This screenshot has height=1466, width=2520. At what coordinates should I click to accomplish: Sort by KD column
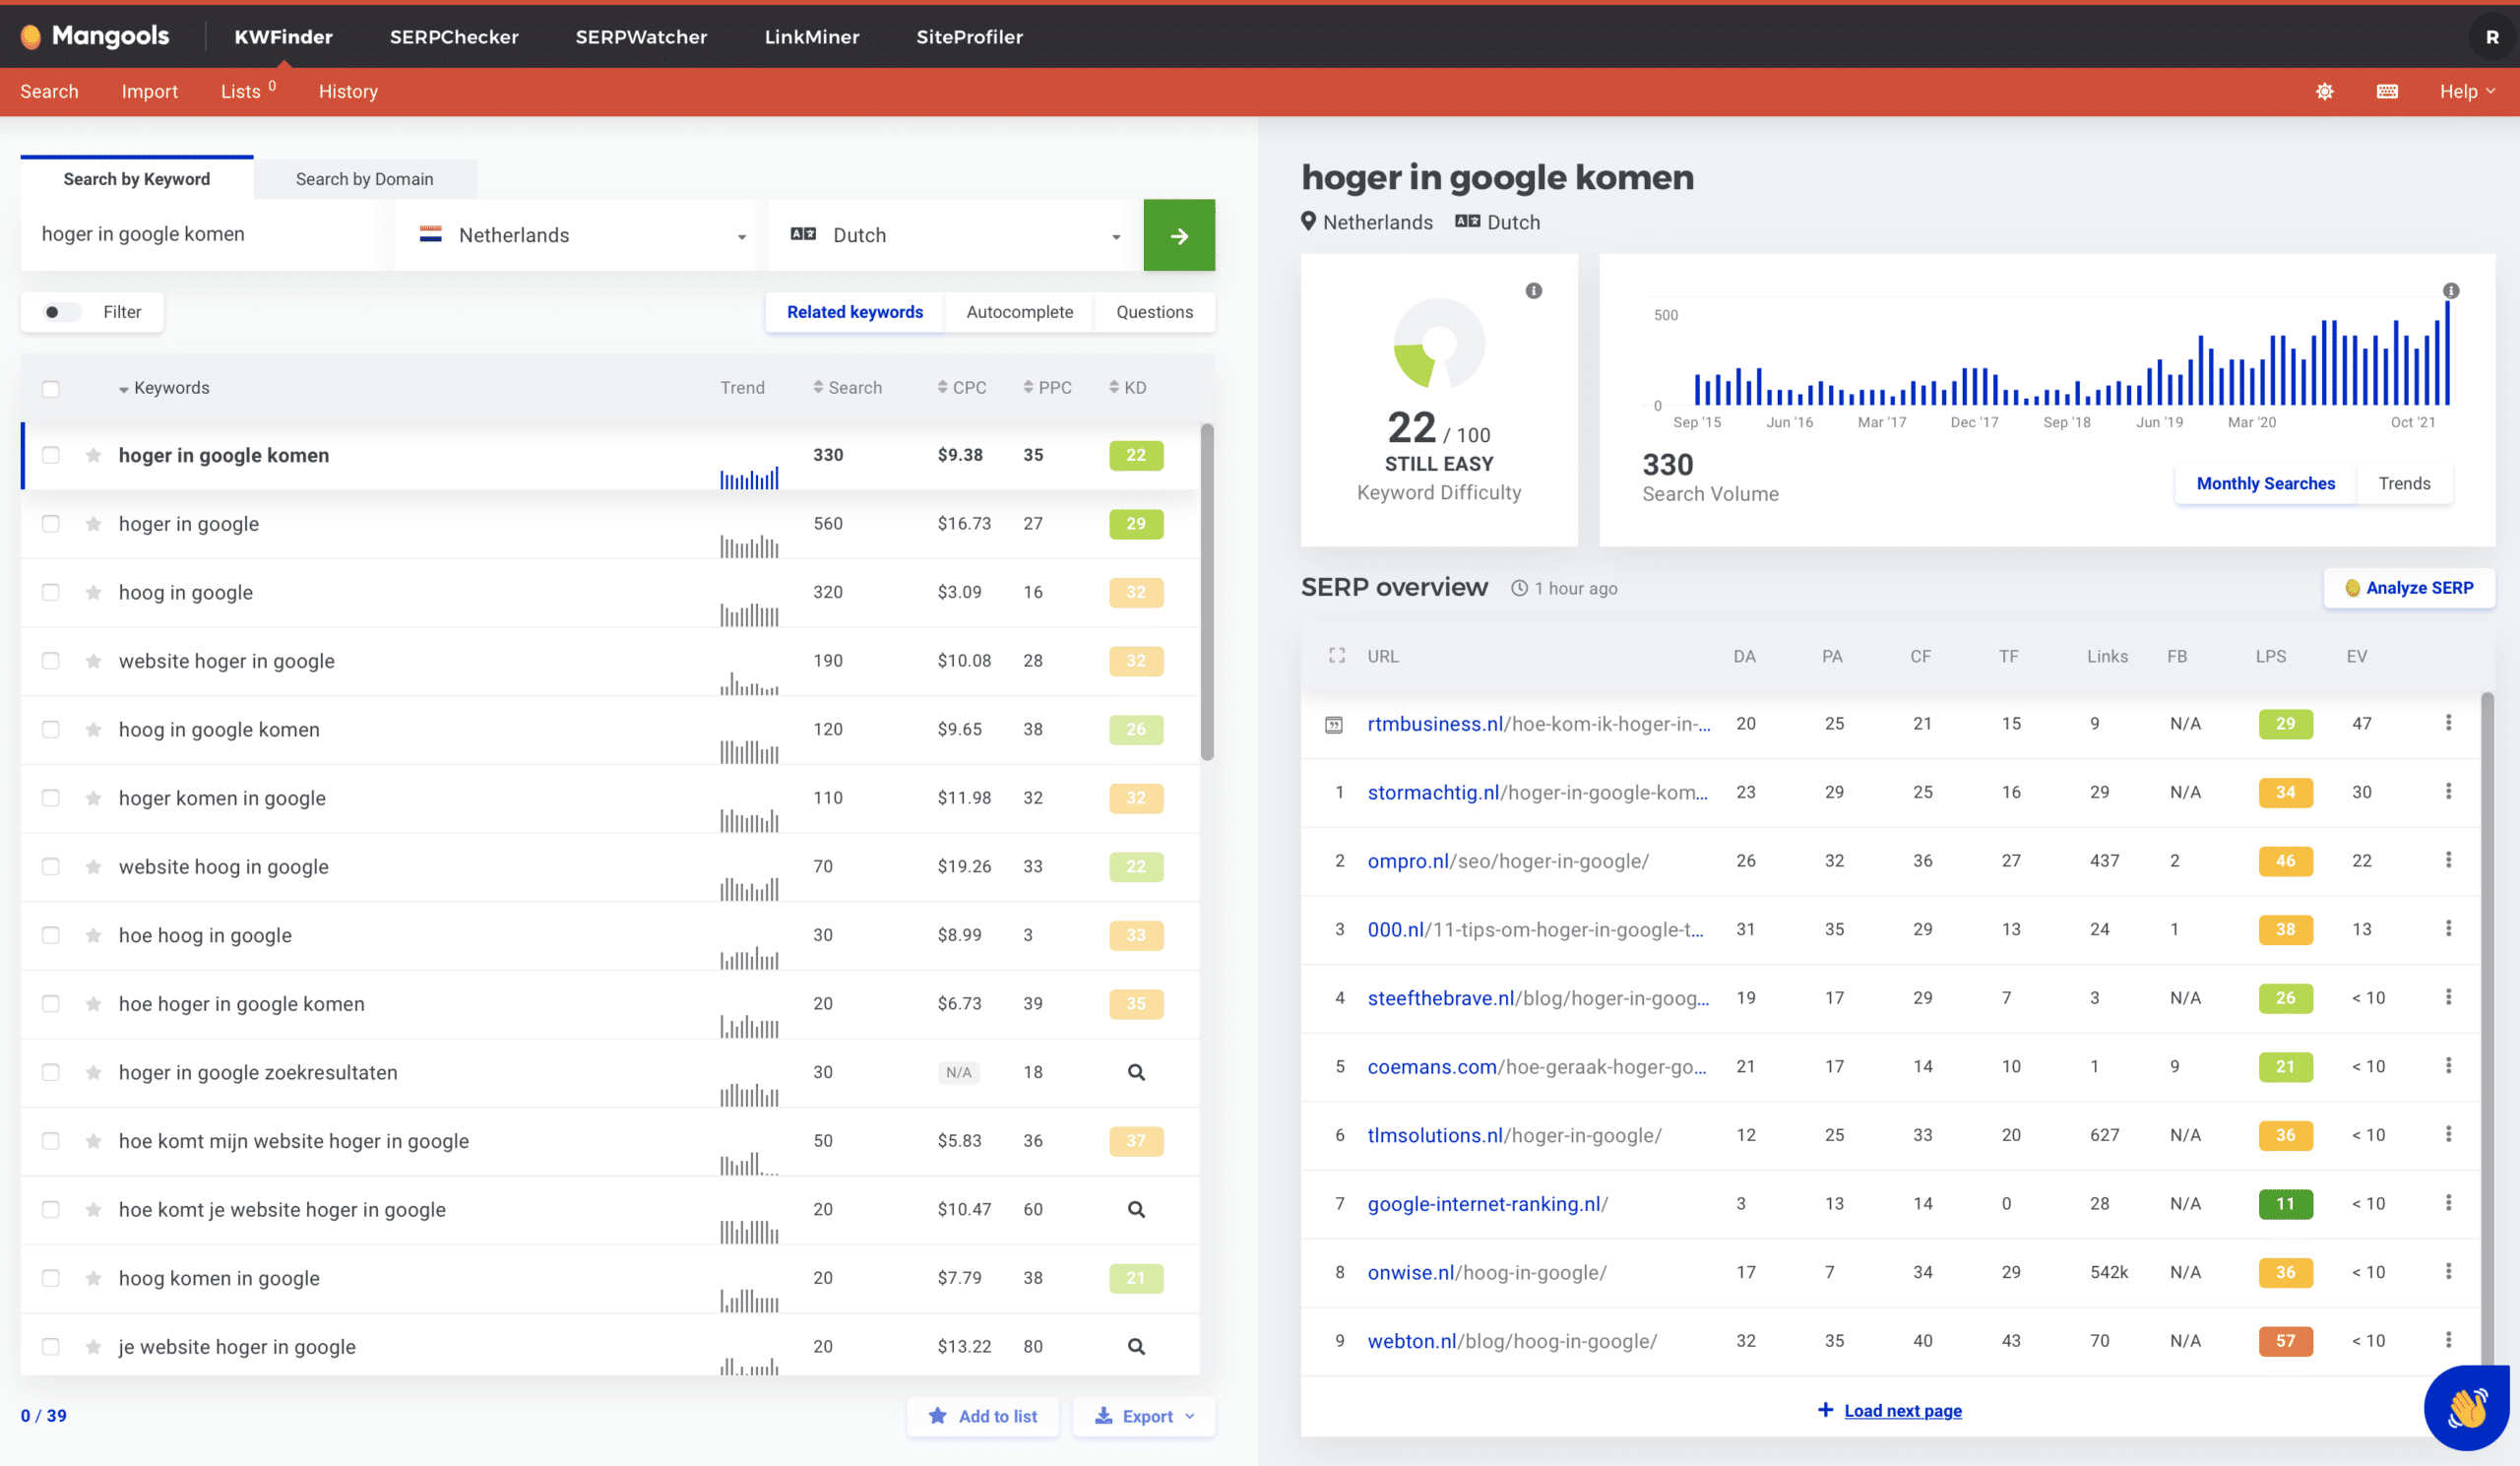click(x=1127, y=387)
